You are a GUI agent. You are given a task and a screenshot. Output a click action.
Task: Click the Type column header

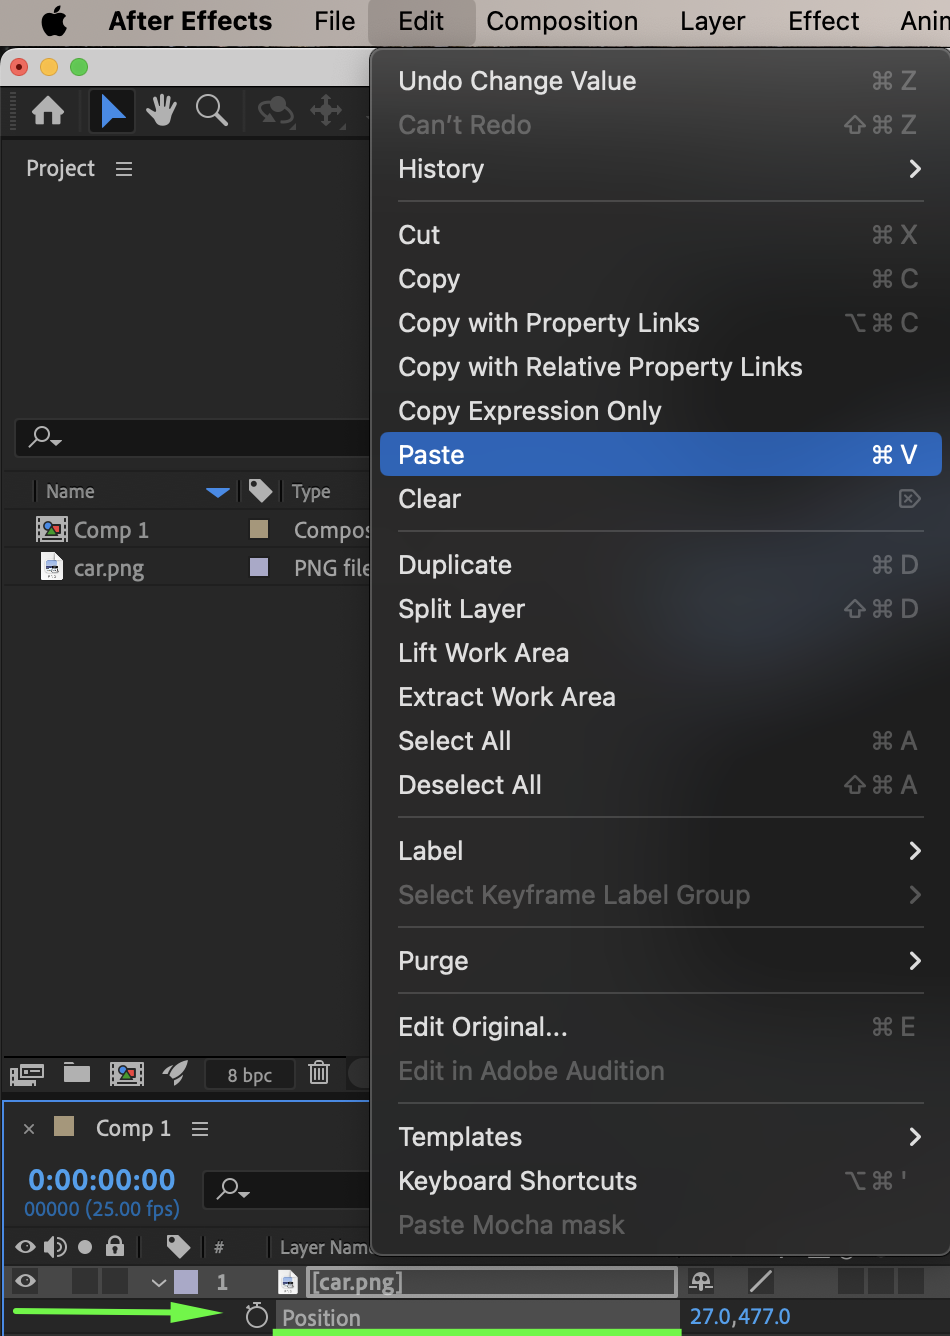tap(311, 491)
